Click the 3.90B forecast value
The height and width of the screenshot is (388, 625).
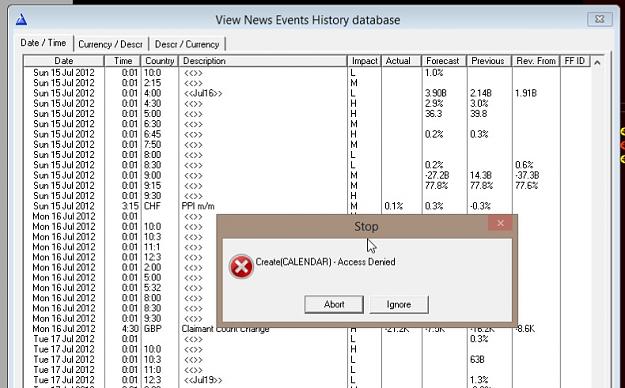pos(435,93)
